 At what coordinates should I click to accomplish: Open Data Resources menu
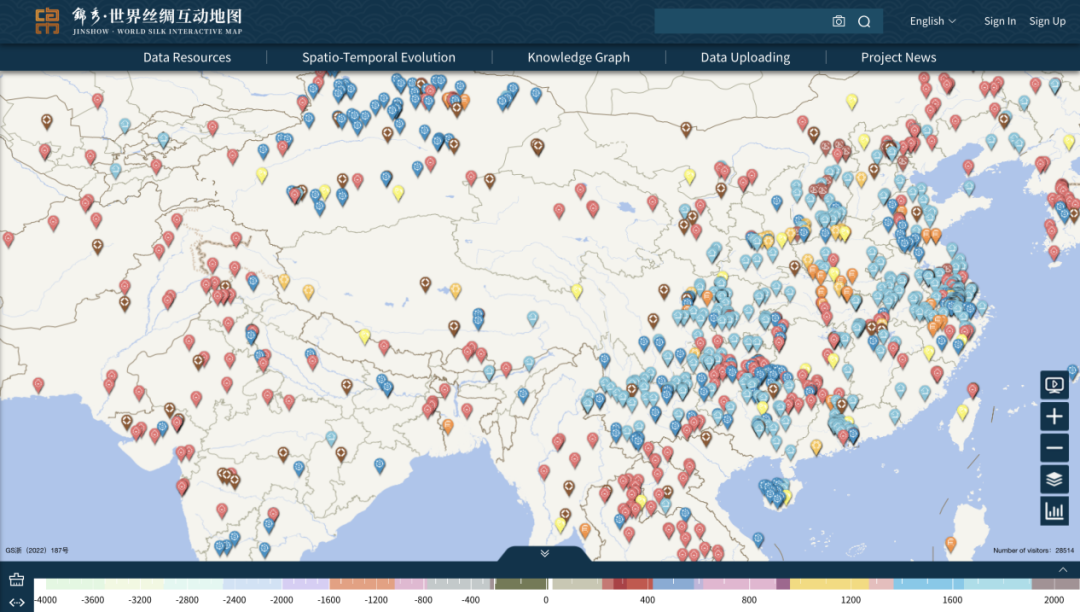(187, 58)
